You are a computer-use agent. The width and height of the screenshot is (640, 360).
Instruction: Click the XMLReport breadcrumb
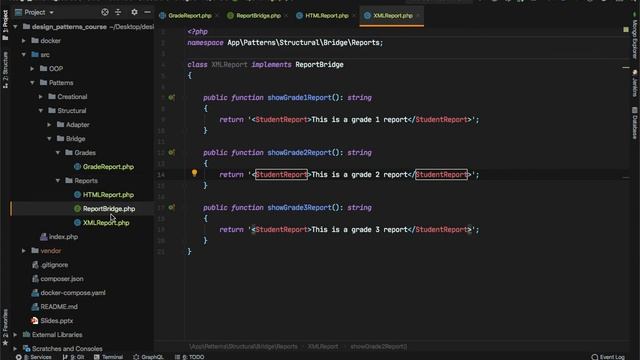[x=322, y=347]
